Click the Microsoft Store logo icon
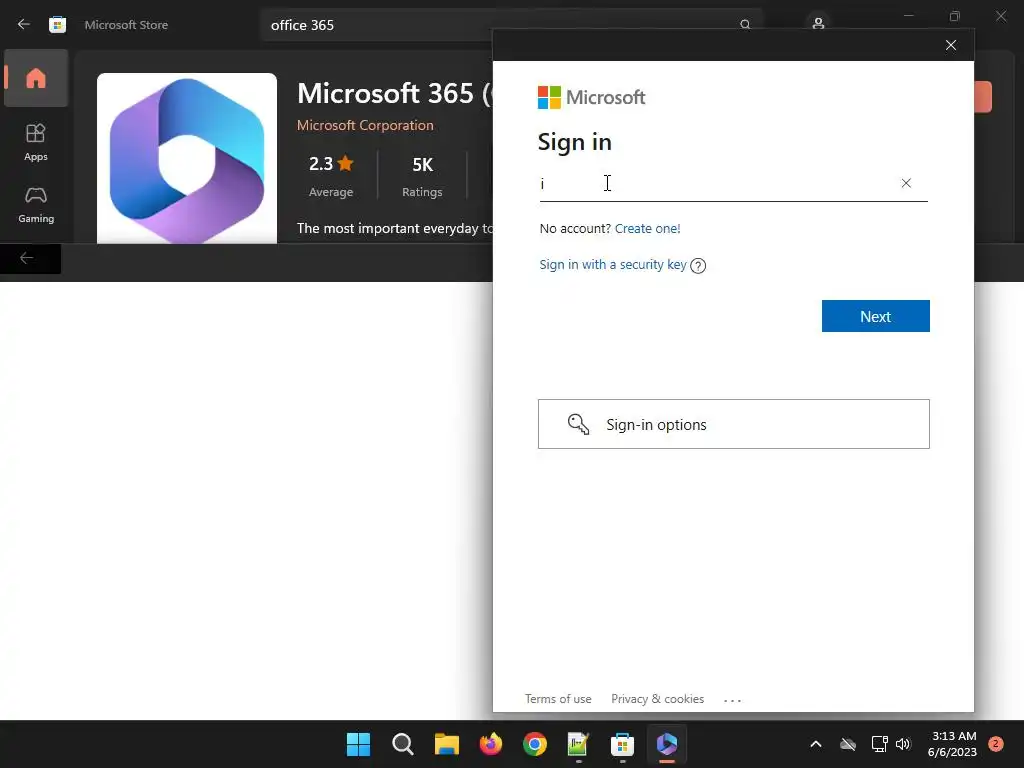This screenshot has height=768, width=1024. 57,25
